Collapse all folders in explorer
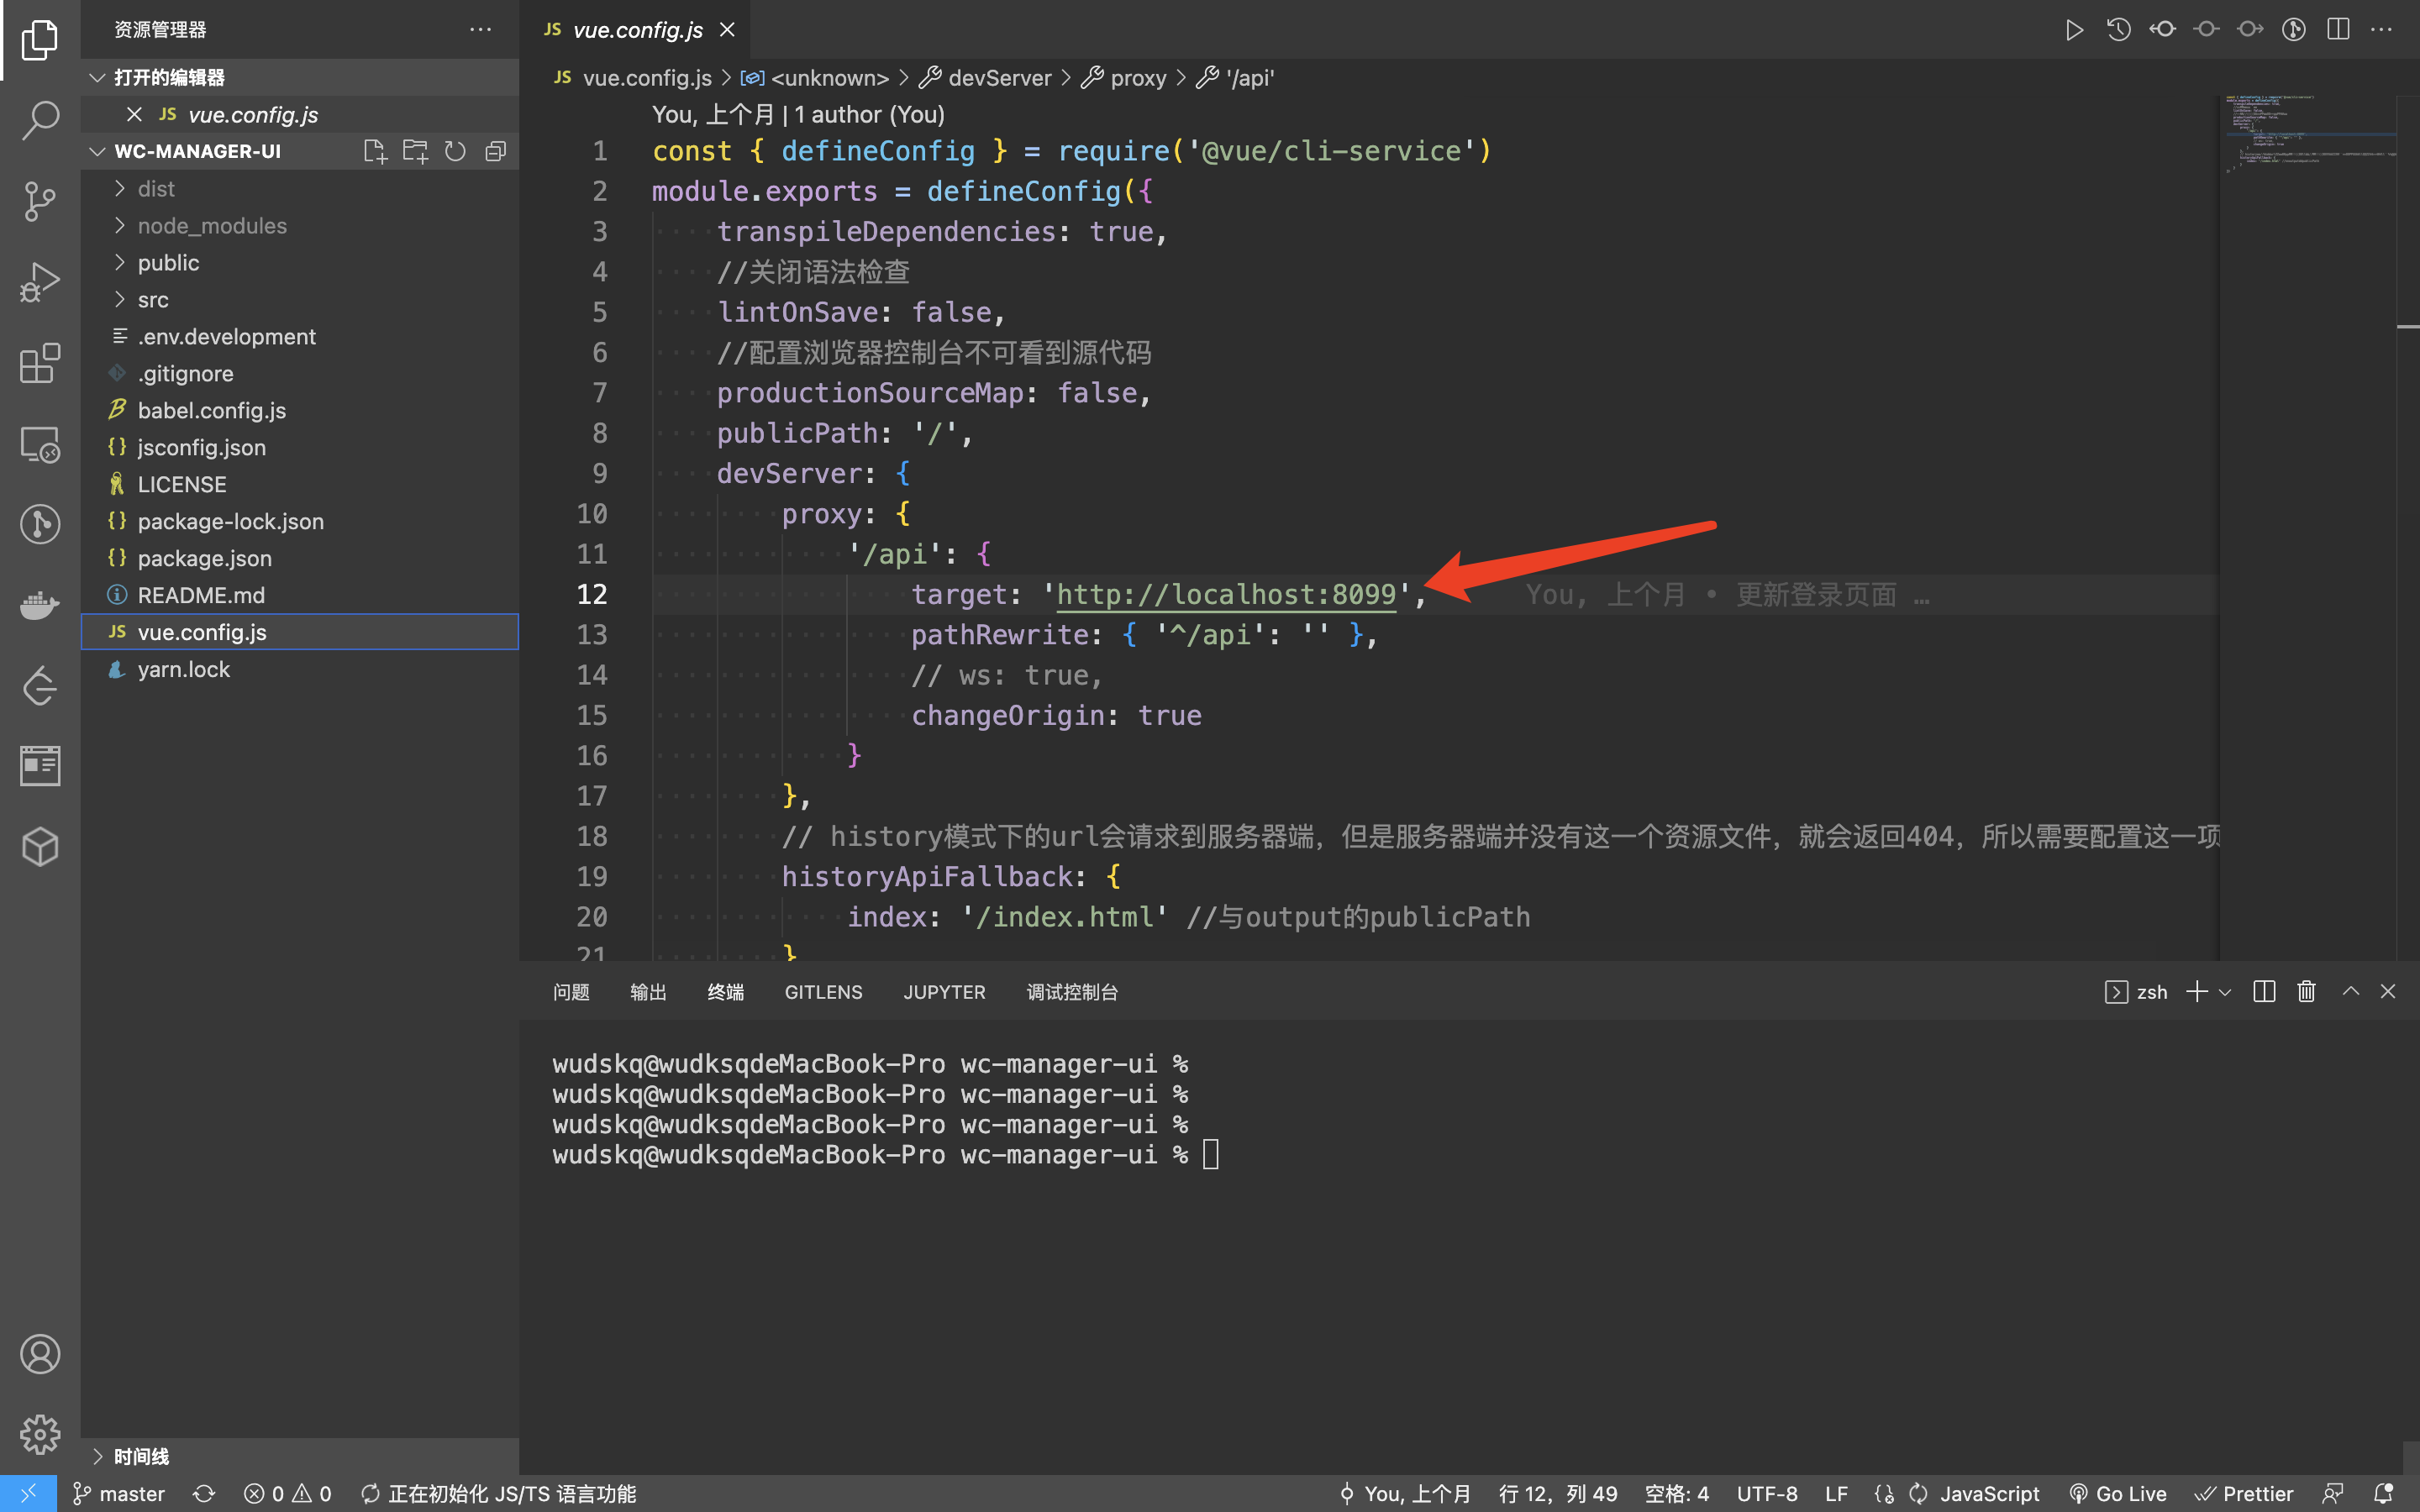Image resolution: width=2420 pixels, height=1512 pixels. [495, 151]
